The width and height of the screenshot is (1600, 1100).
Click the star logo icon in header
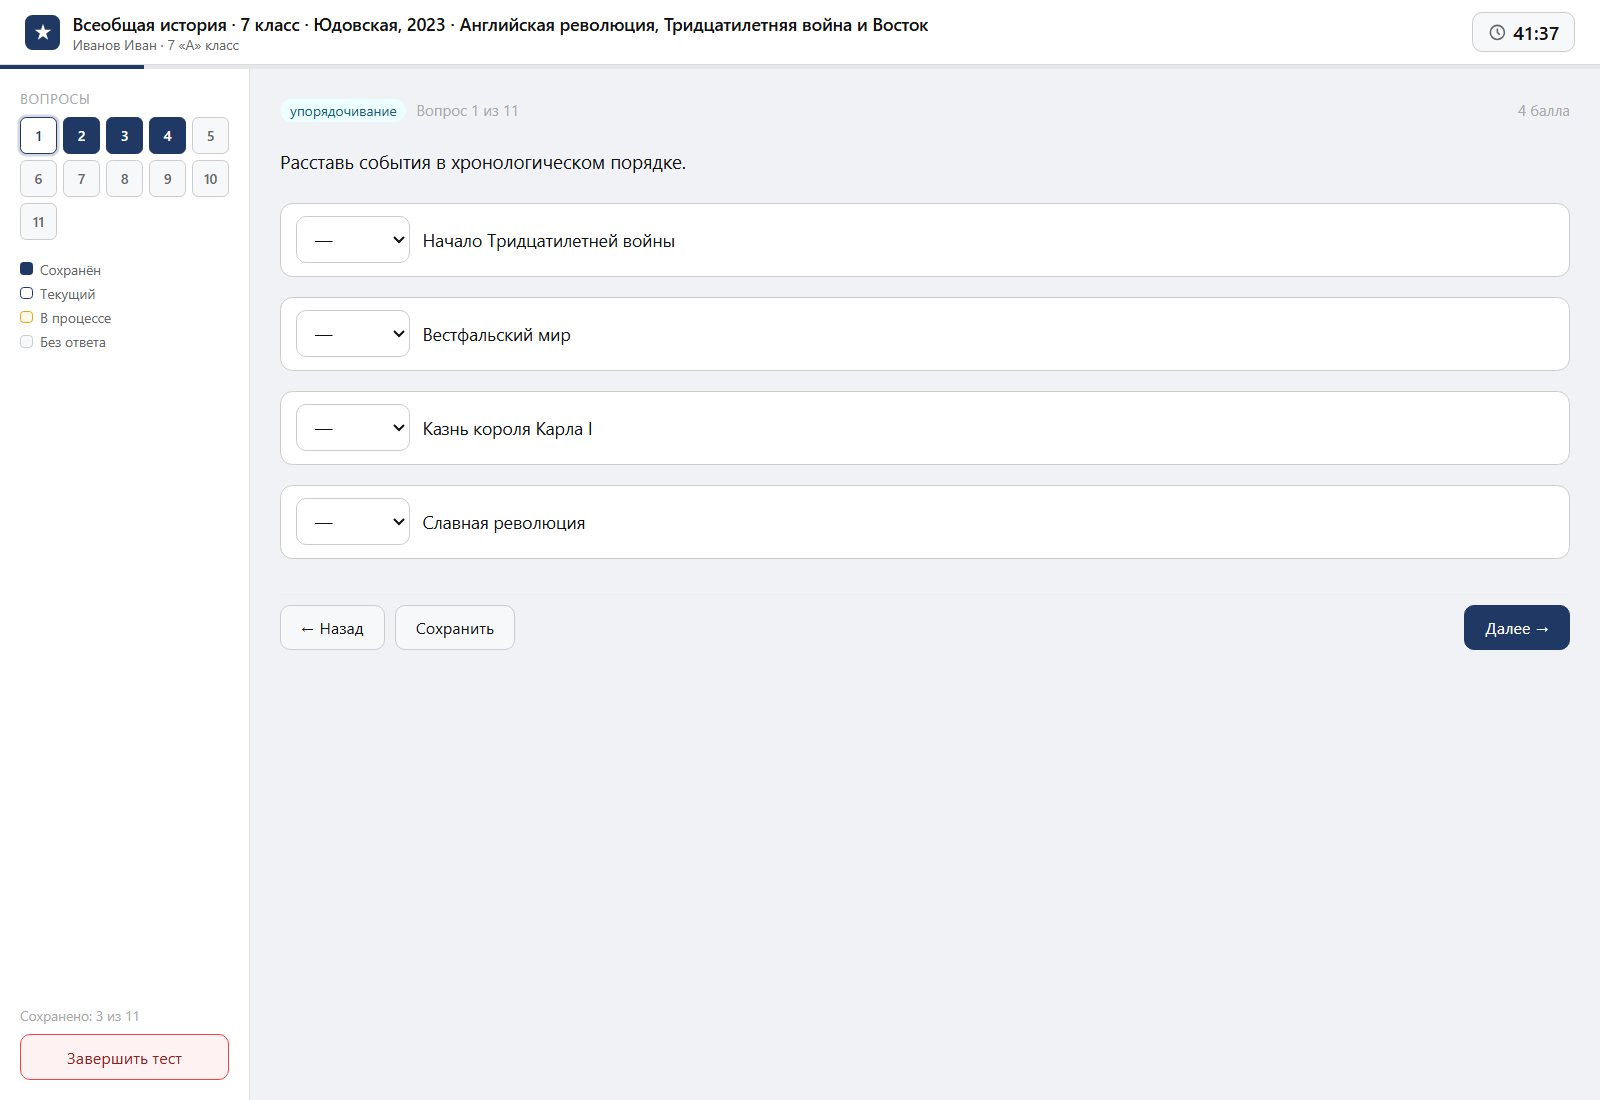pyautogui.click(x=42, y=33)
